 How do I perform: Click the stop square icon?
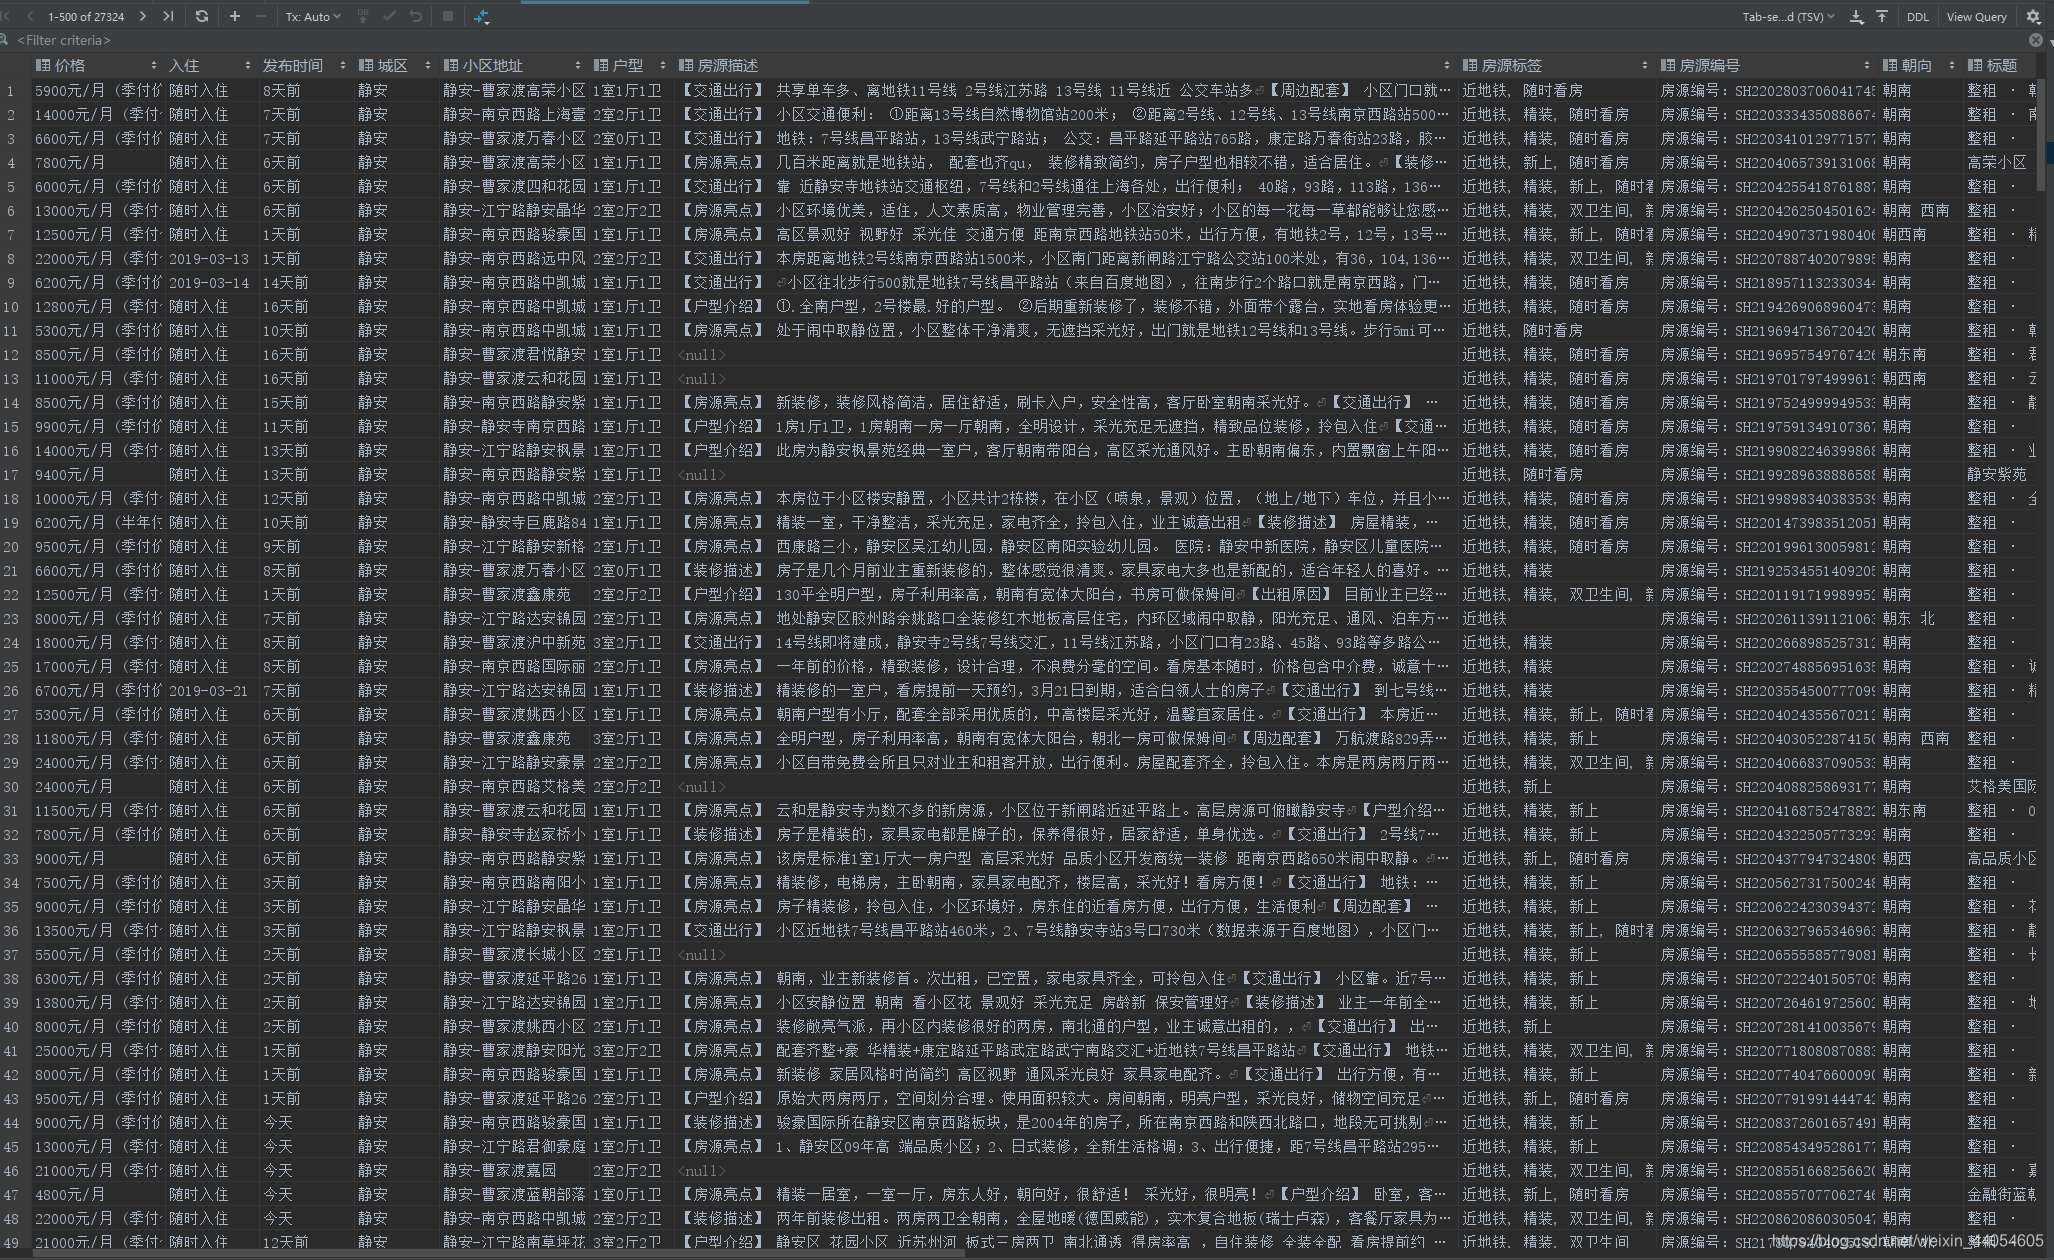448,16
